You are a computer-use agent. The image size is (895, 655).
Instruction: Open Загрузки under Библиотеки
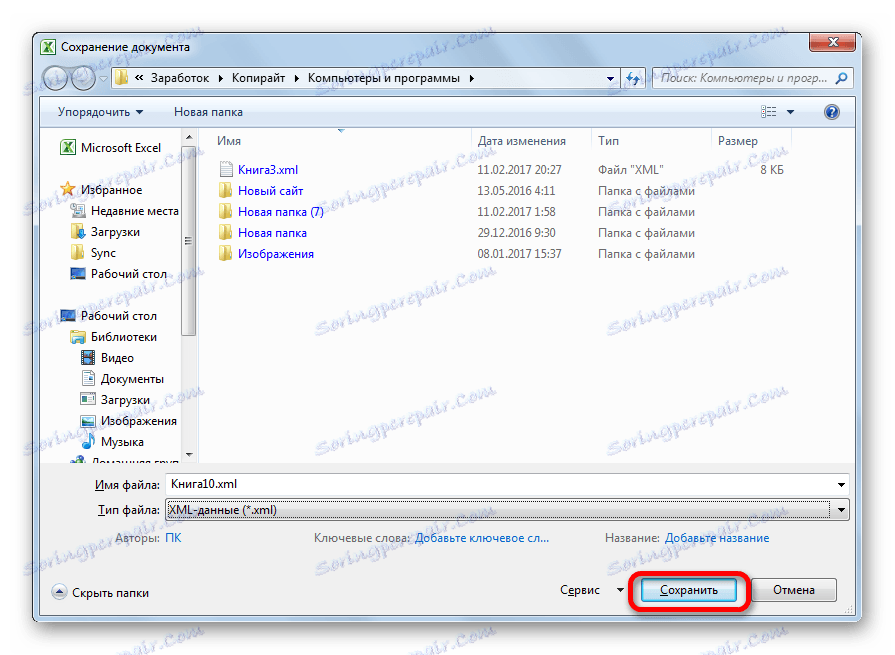click(115, 400)
